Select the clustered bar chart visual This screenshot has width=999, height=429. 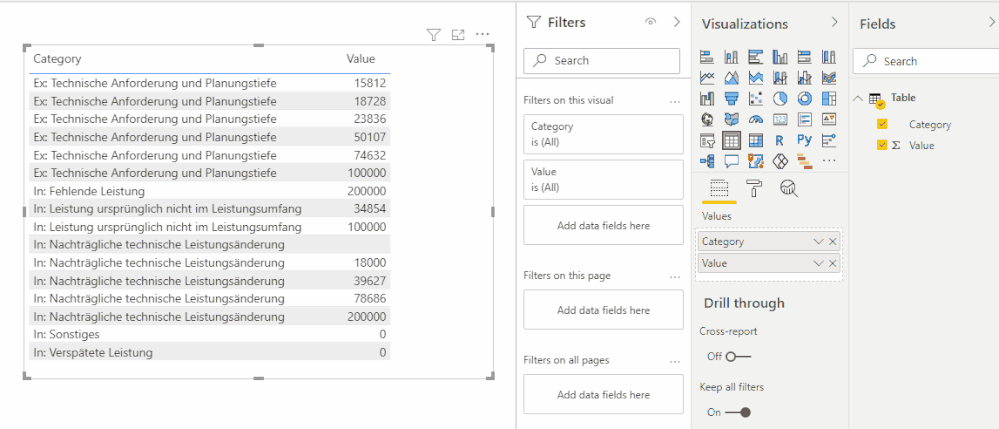coord(756,57)
